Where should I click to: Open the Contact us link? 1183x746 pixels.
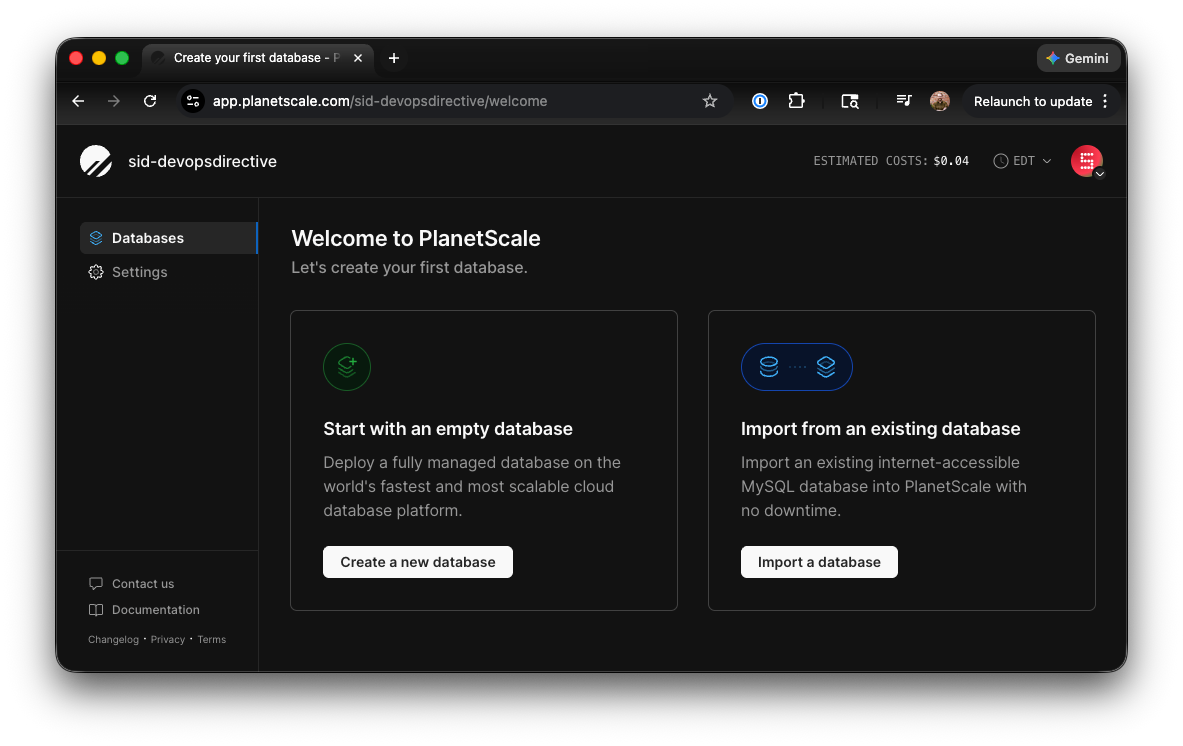(x=142, y=584)
